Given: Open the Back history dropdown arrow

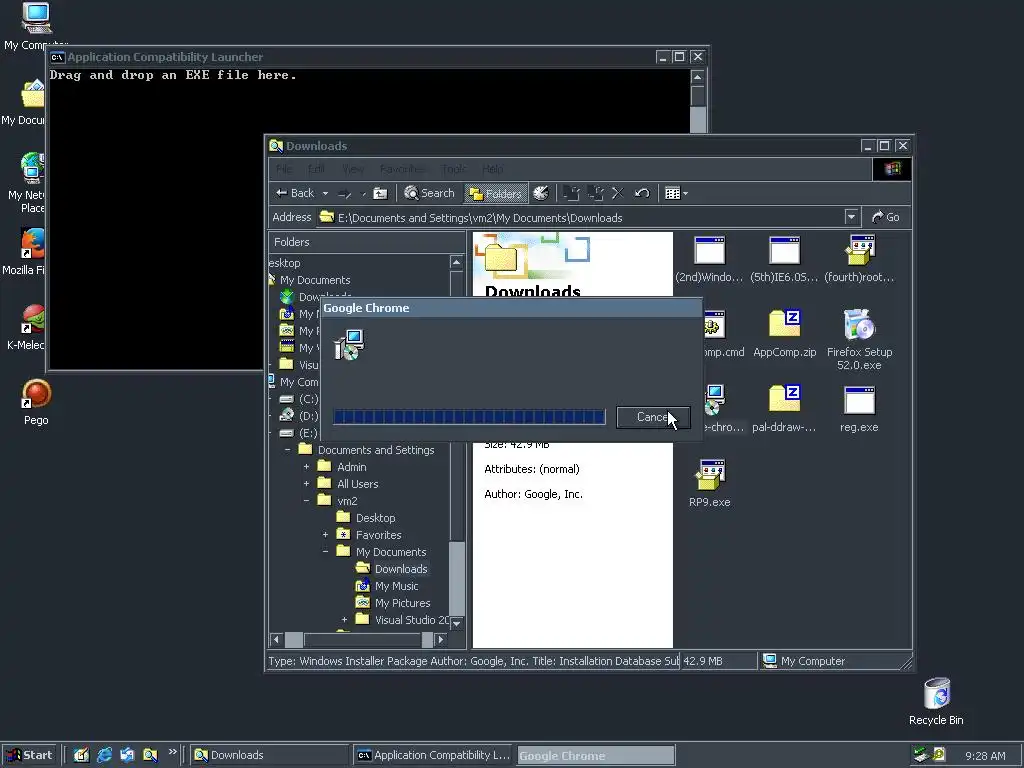Looking at the screenshot, I should (x=325, y=193).
